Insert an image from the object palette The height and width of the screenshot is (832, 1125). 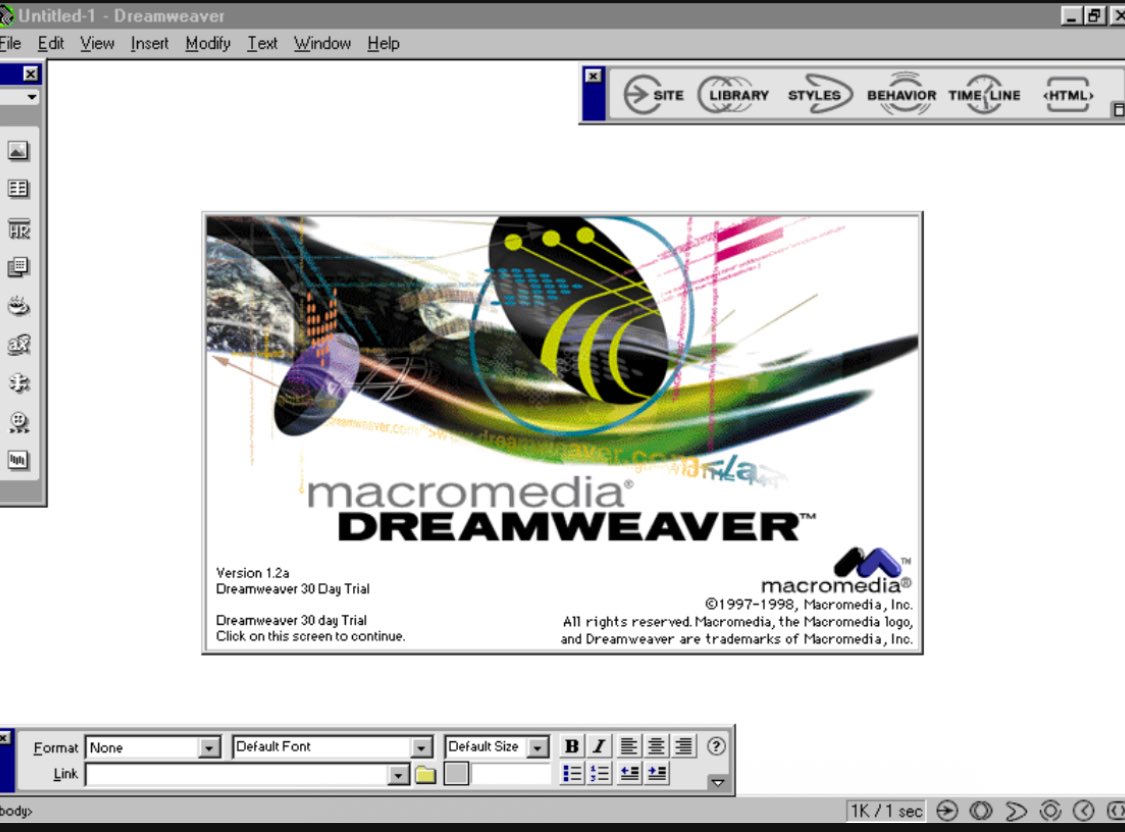18,151
